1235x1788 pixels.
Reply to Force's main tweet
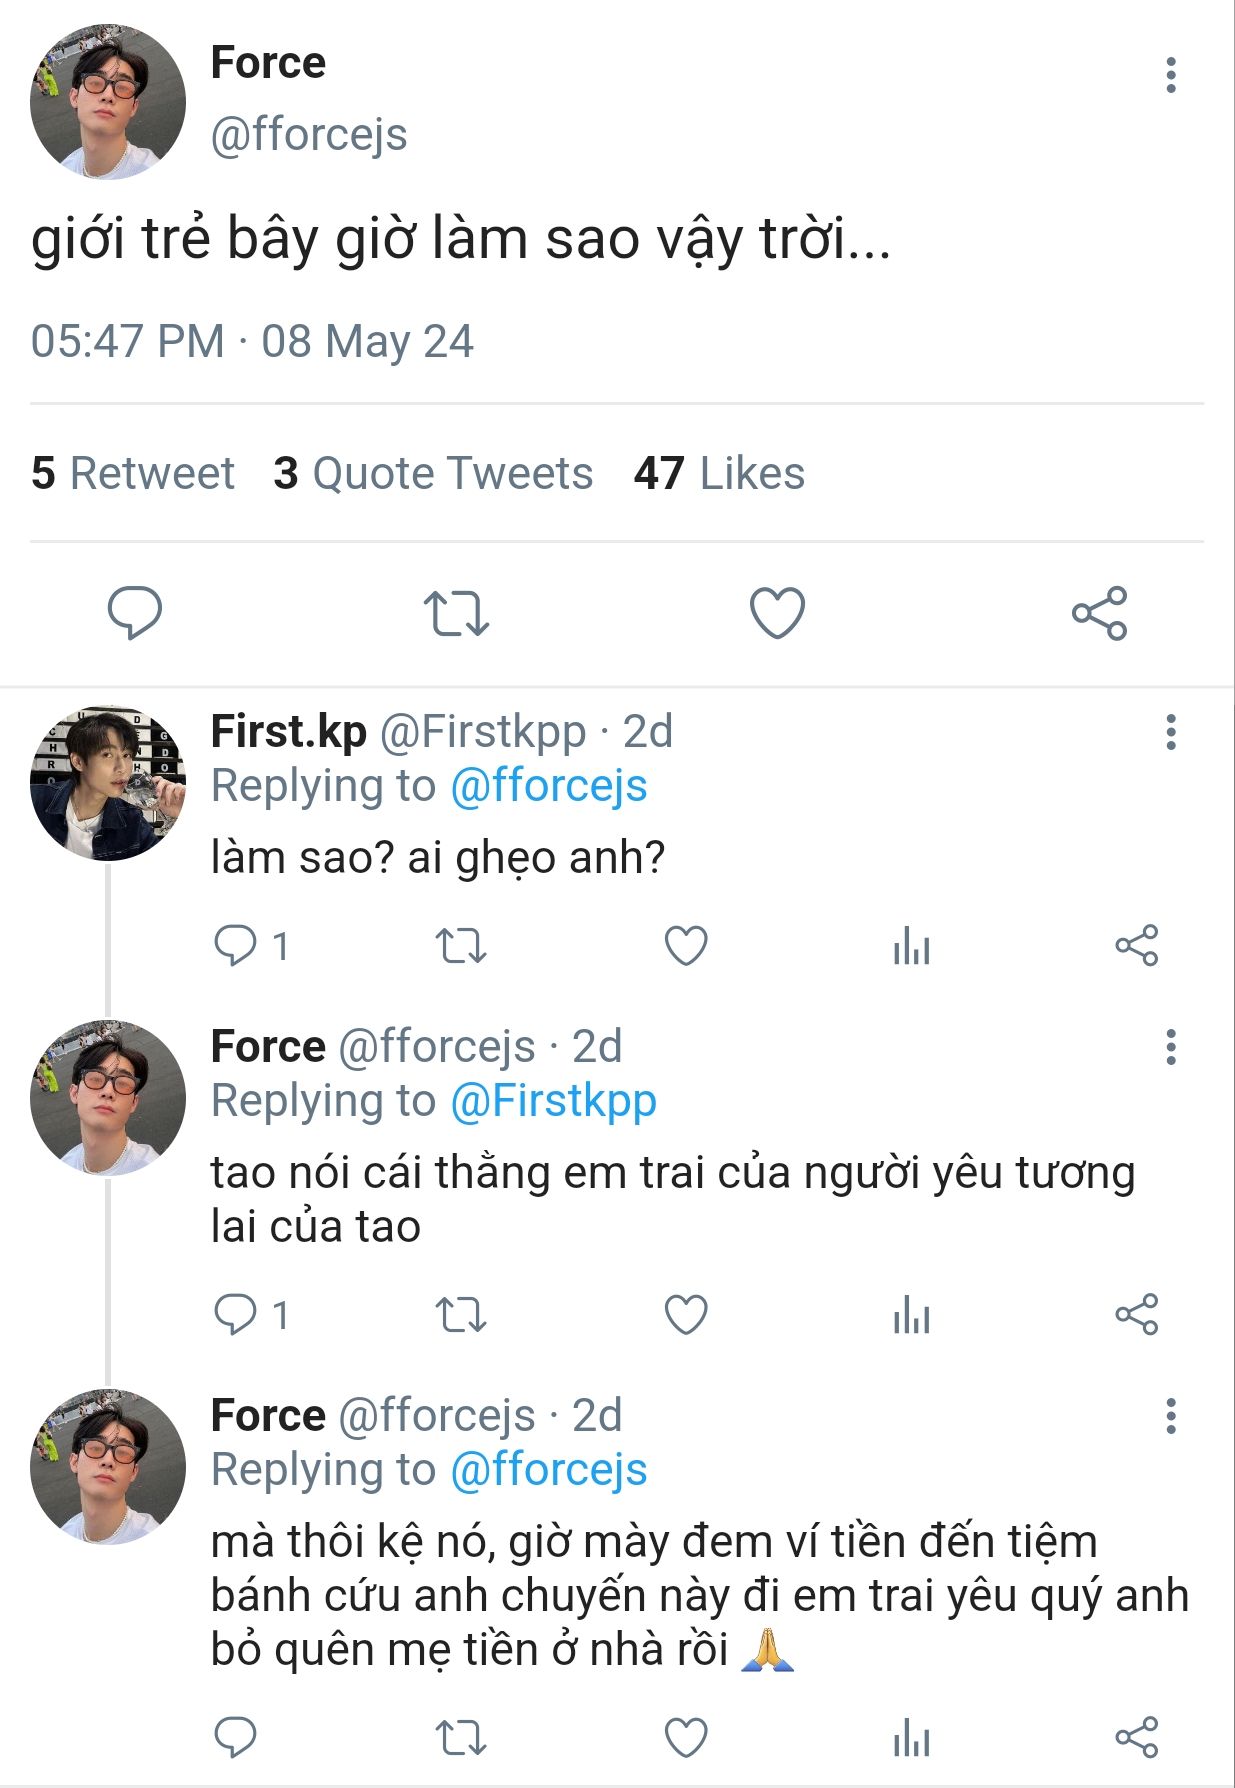[134, 612]
